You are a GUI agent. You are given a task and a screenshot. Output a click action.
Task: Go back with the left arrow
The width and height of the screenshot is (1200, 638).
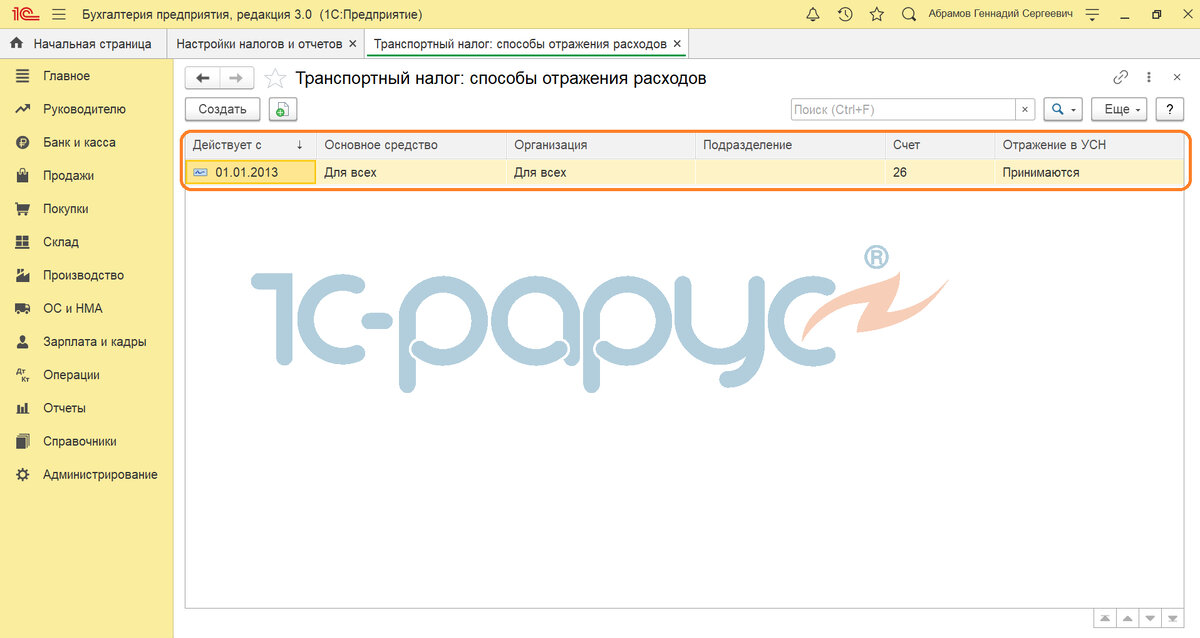[203, 78]
